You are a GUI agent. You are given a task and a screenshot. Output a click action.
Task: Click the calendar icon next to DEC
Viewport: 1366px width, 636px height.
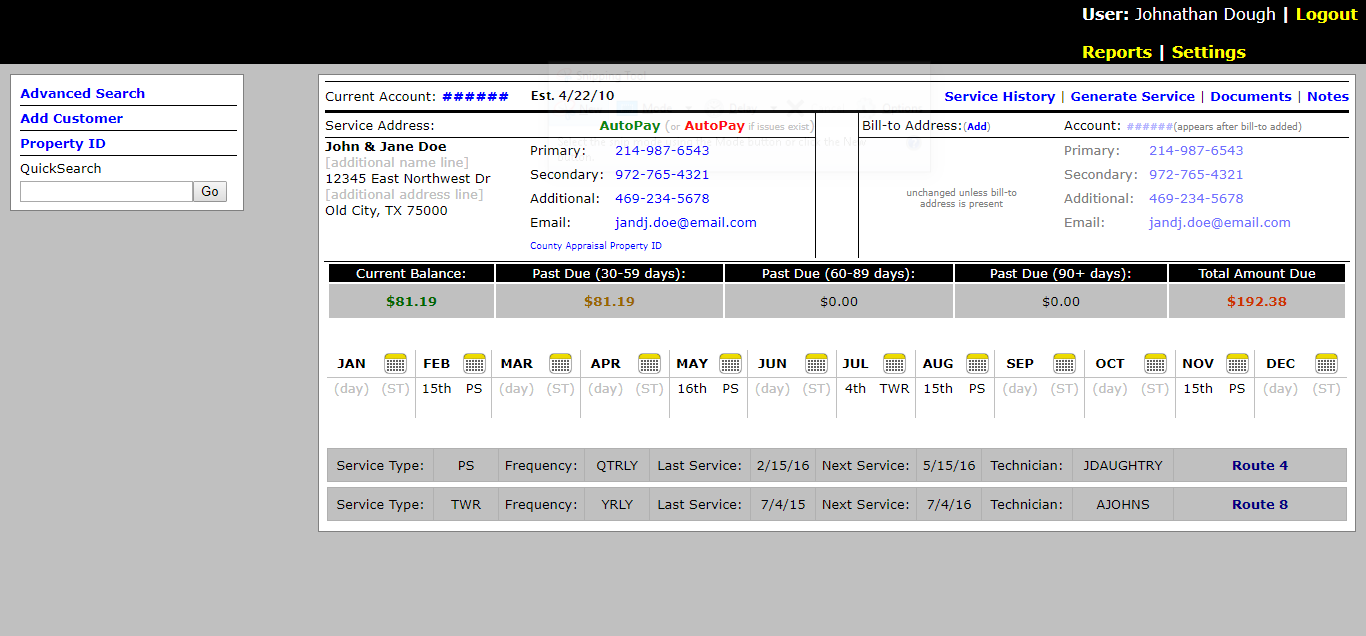[1326, 364]
